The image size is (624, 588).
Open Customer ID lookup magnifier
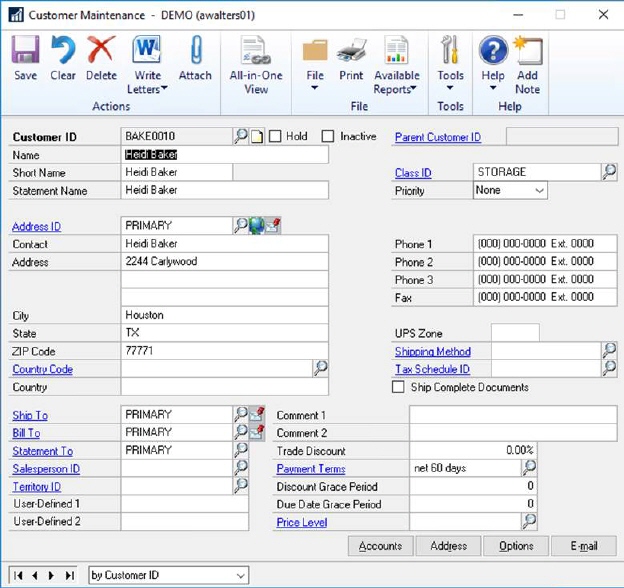[241, 136]
